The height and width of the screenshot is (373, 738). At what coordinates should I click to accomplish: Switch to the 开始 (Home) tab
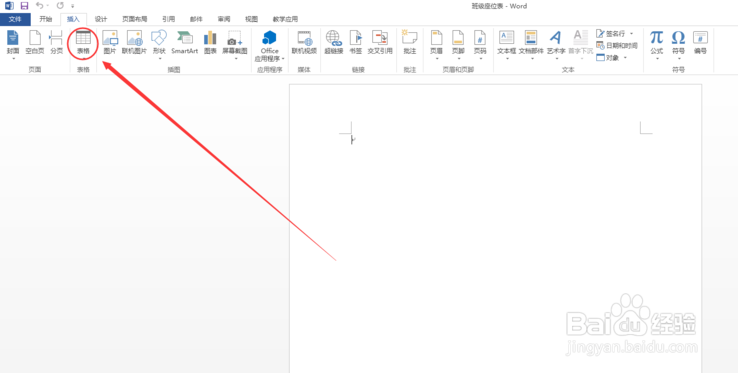click(x=46, y=19)
